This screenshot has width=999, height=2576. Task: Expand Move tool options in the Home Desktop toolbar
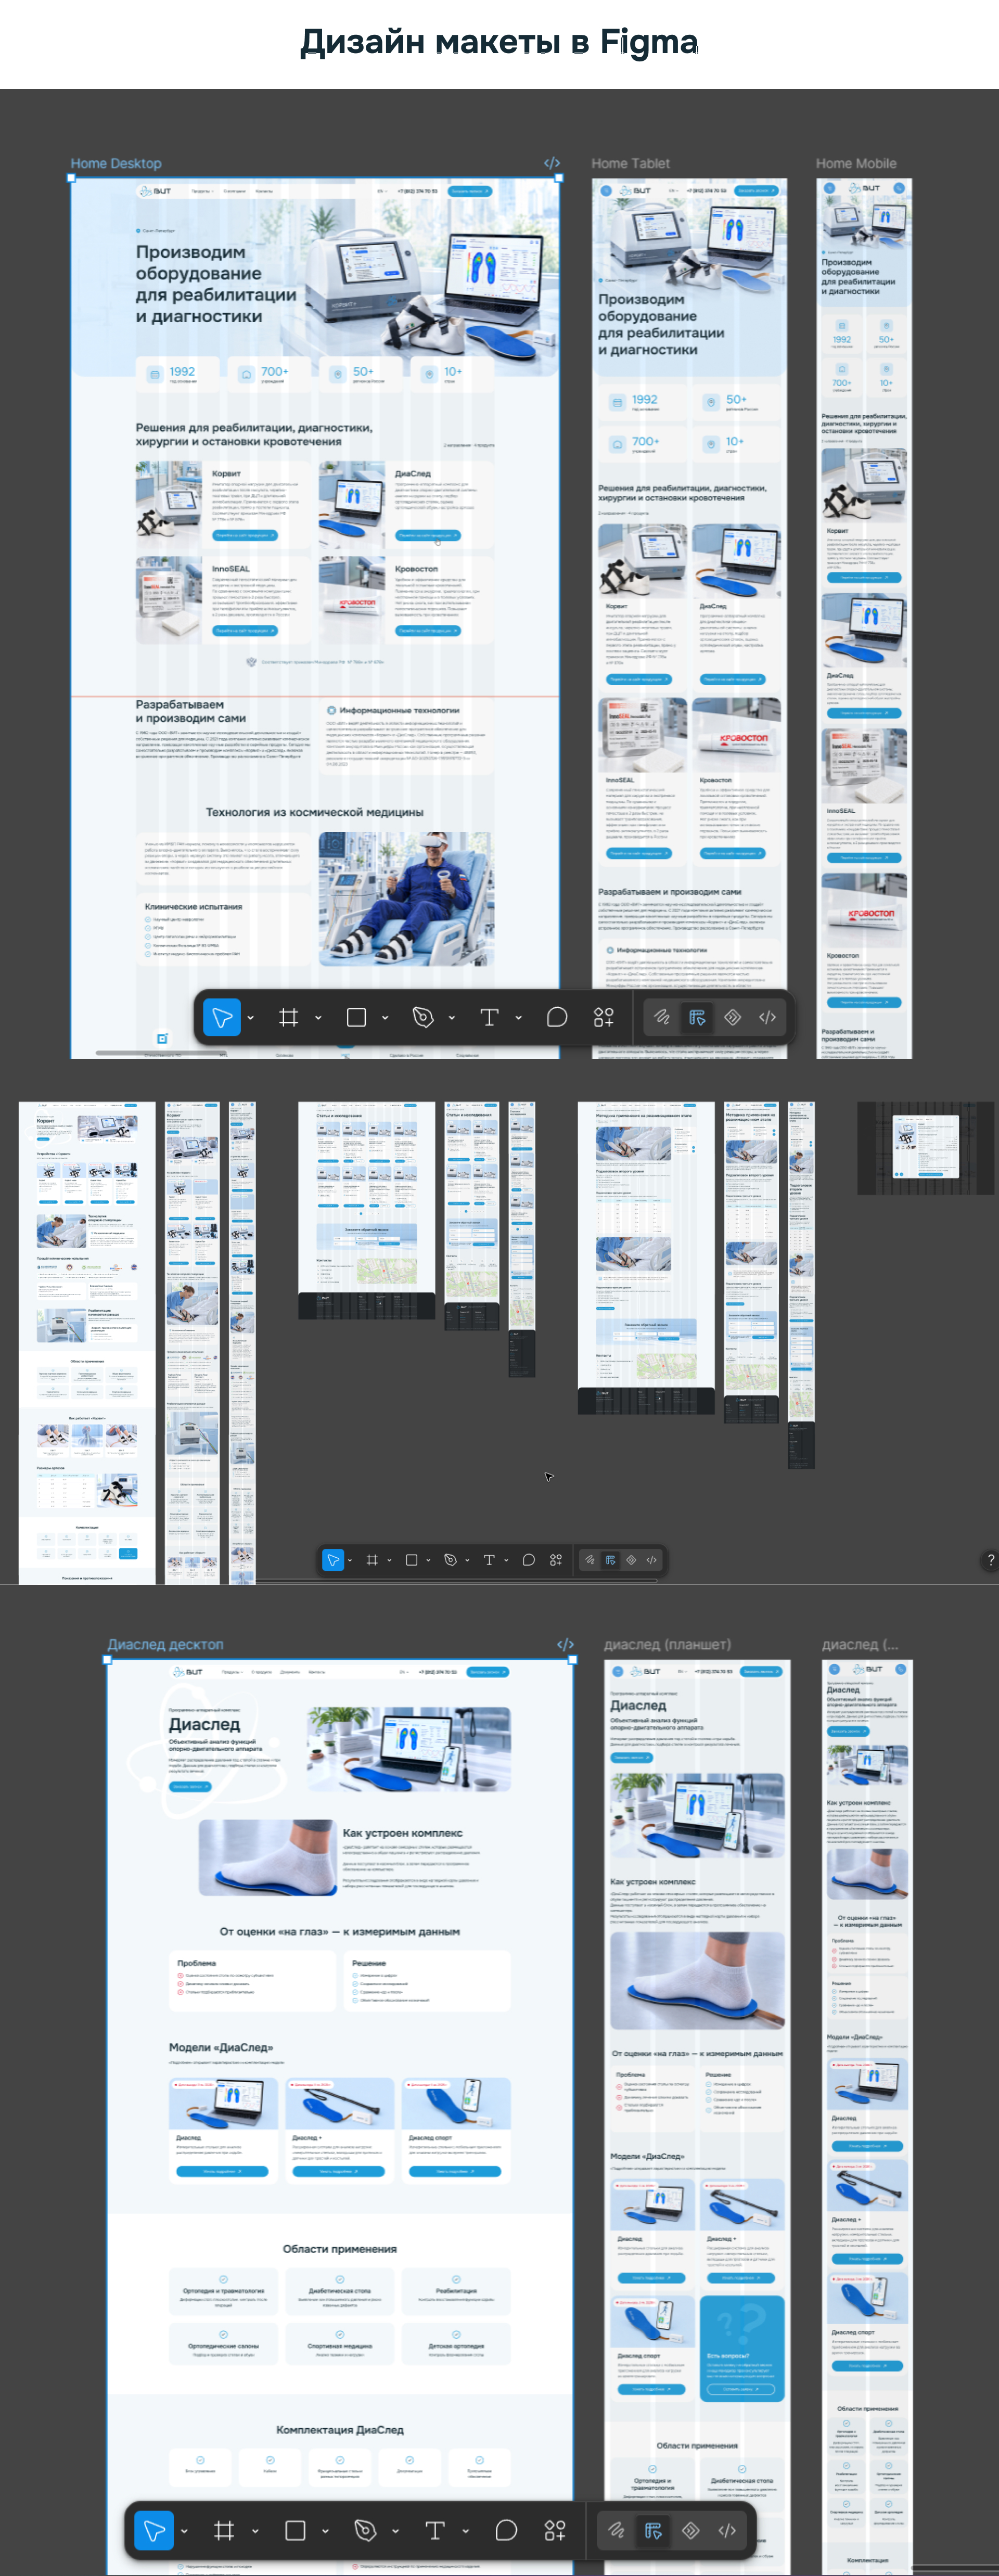tap(250, 1019)
